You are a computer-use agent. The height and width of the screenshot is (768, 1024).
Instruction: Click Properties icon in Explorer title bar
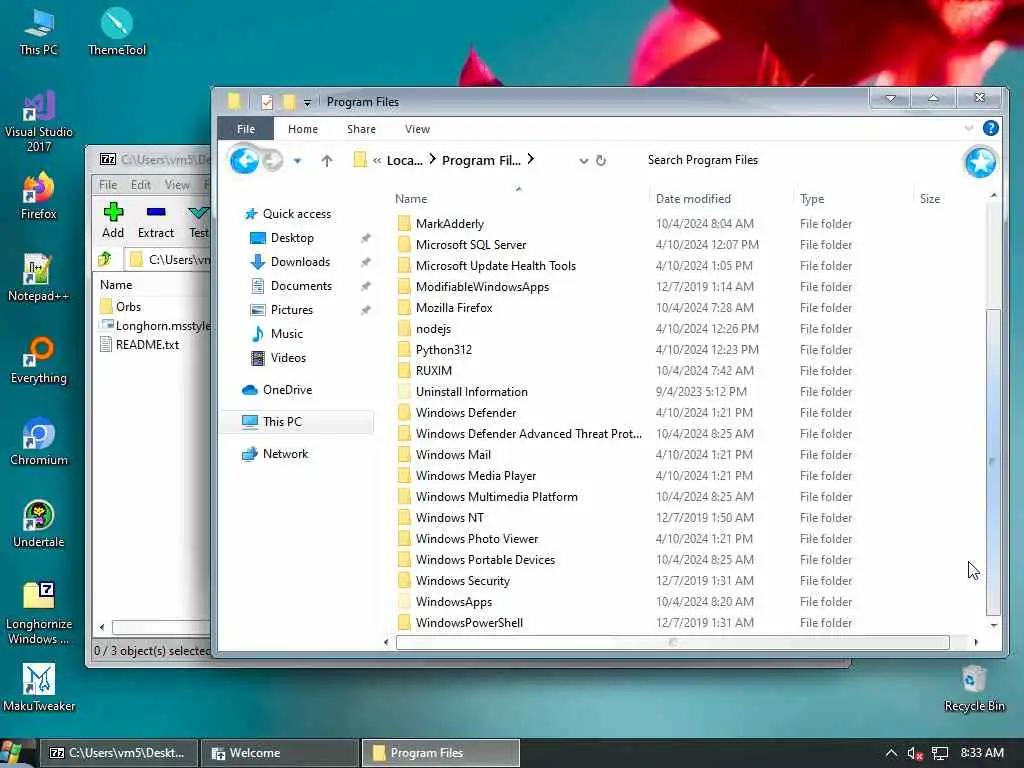tap(266, 102)
